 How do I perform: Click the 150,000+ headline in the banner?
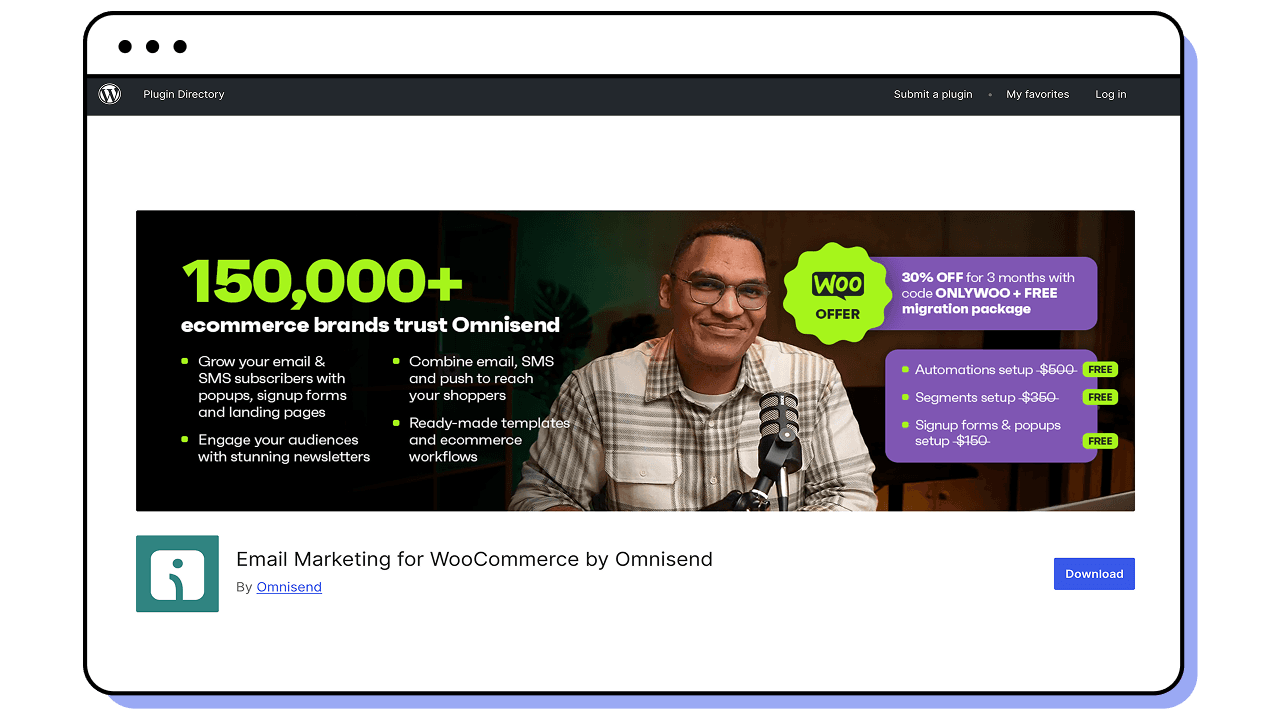[322, 280]
